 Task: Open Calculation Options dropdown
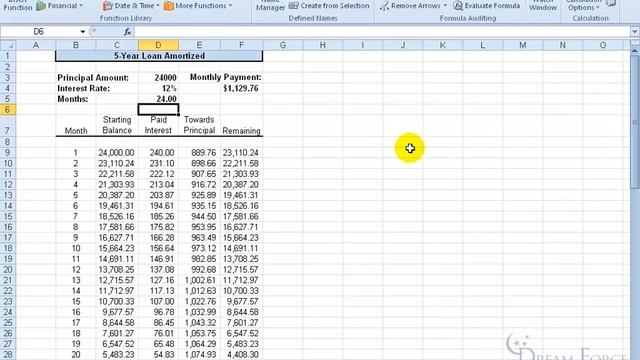point(584,6)
